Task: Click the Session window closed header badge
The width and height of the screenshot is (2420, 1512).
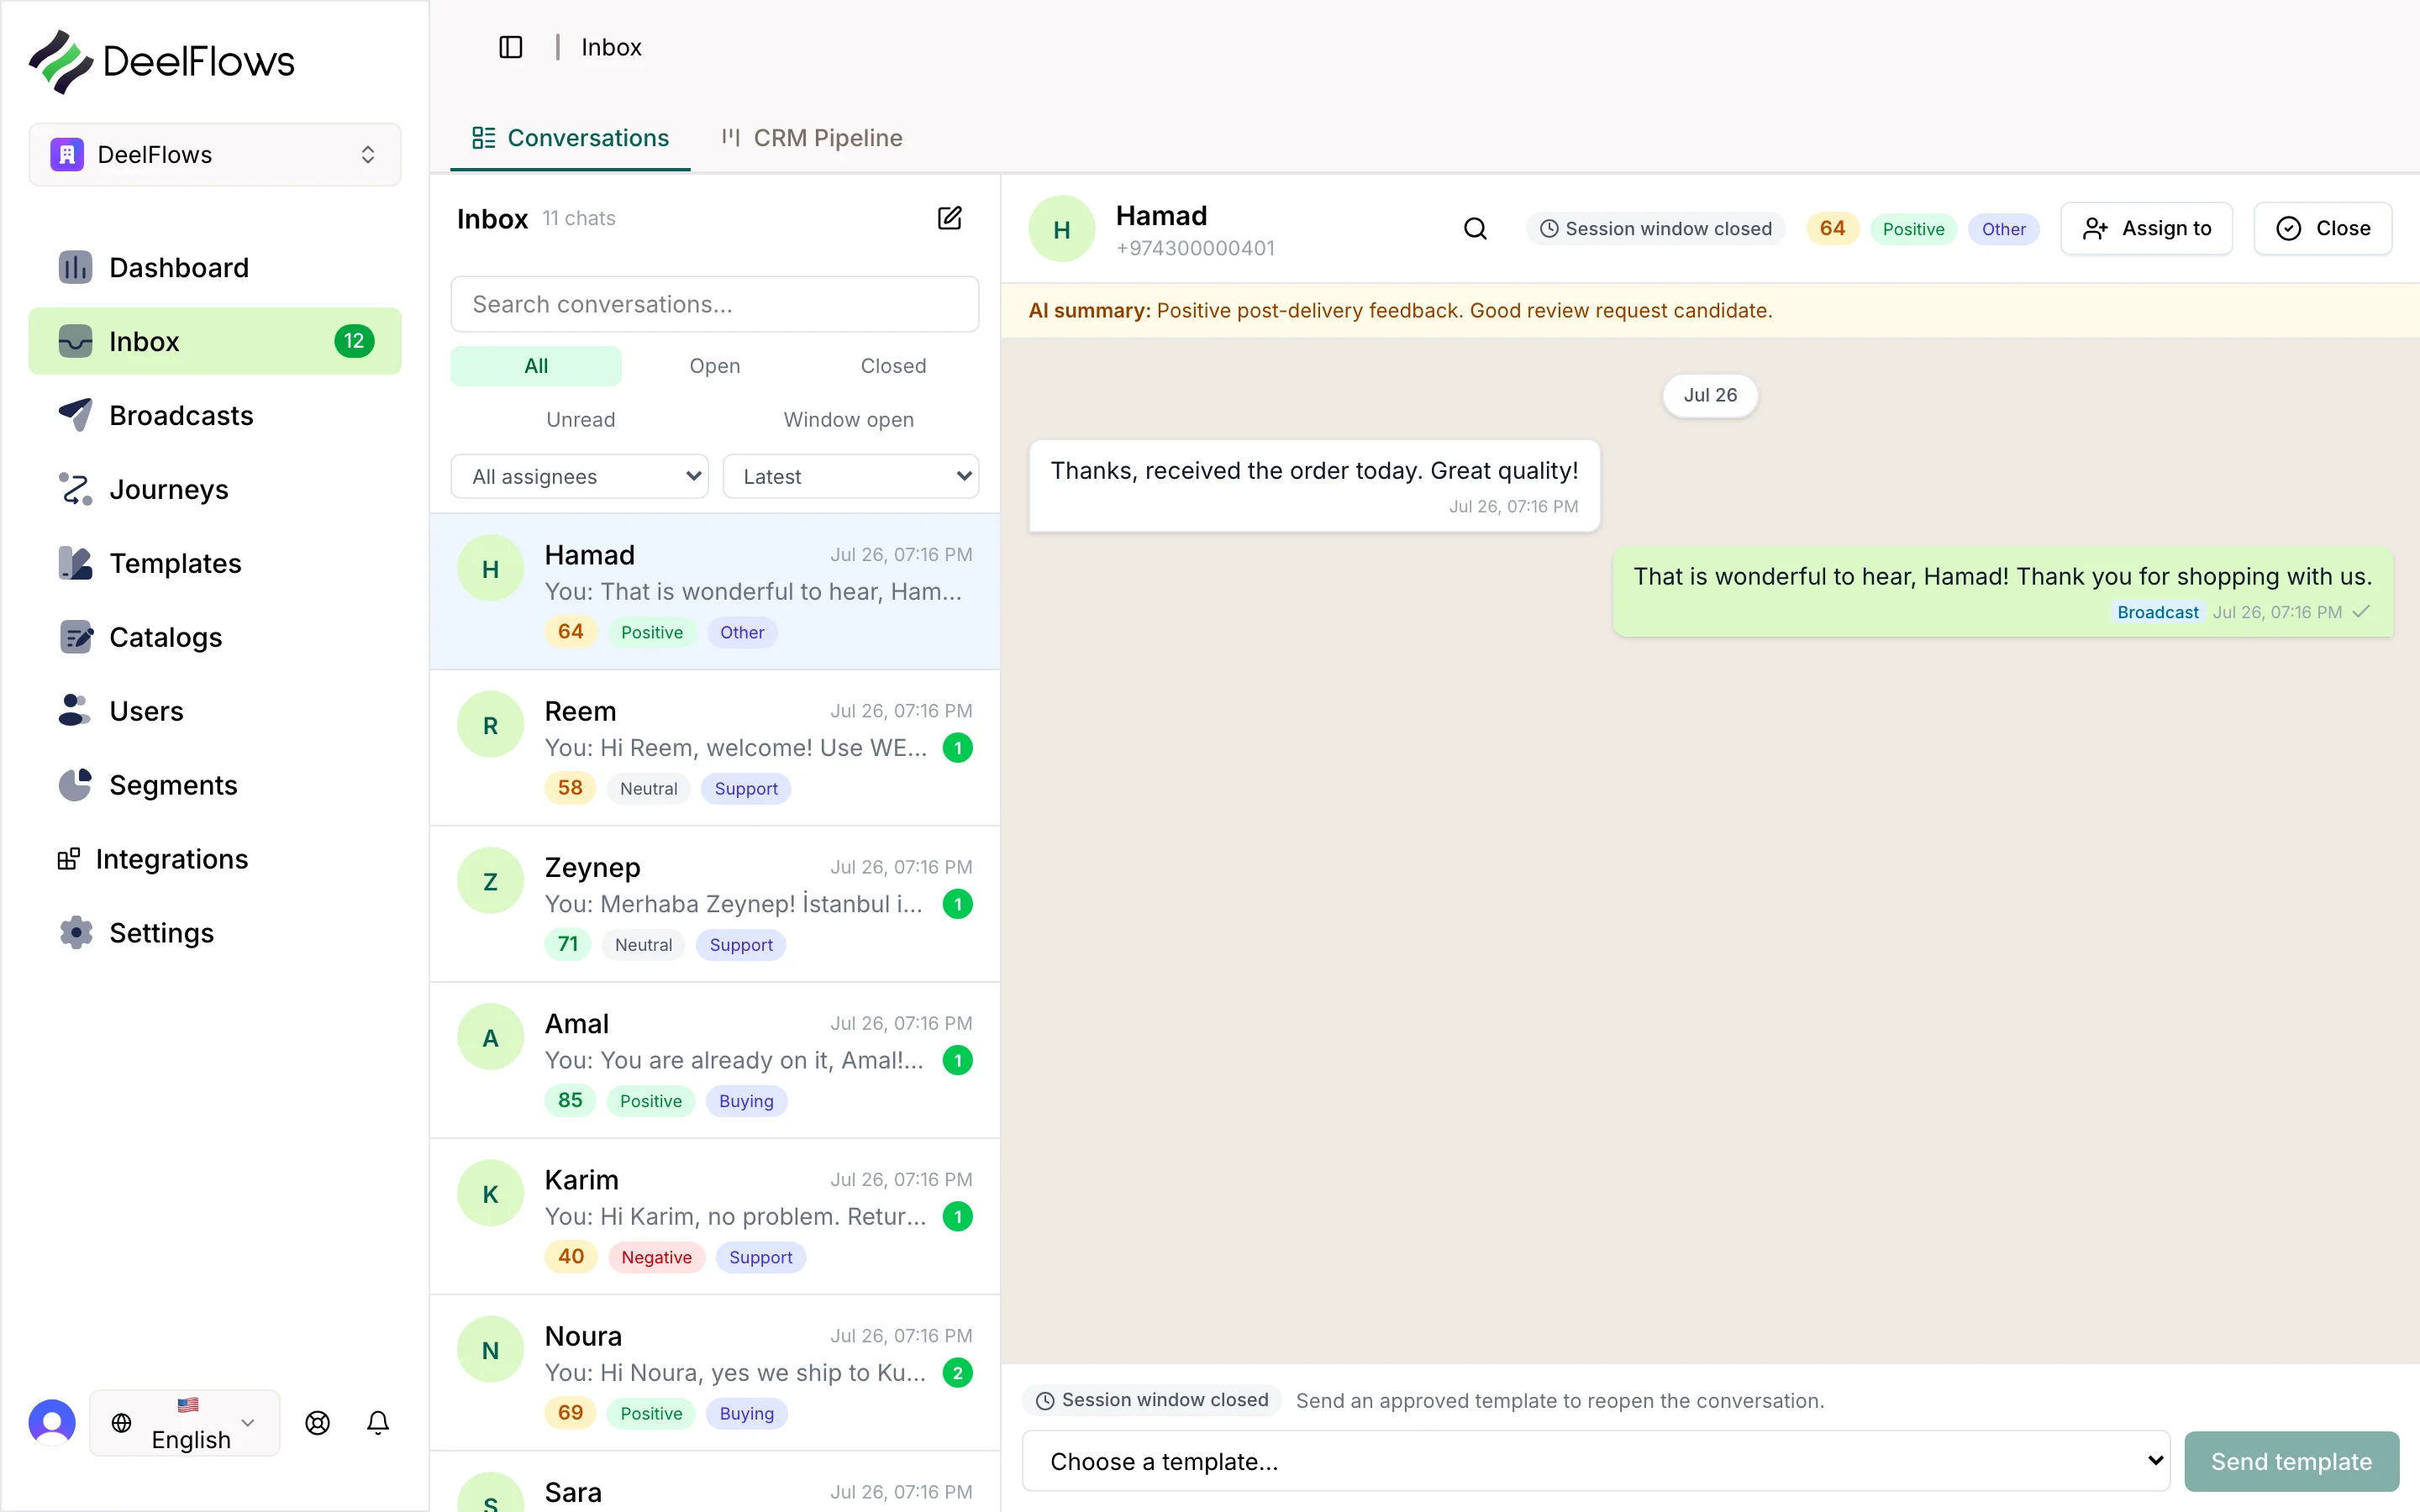Action: (1656, 229)
